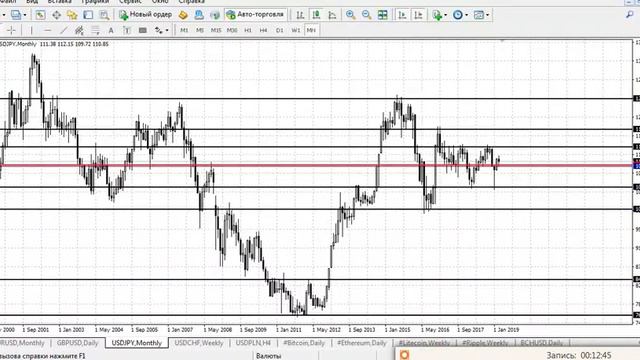The height and width of the screenshot is (360, 640).
Task: Open the Data Window crosshair-arrows icon
Action: pyautogui.click(x=56, y=15)
